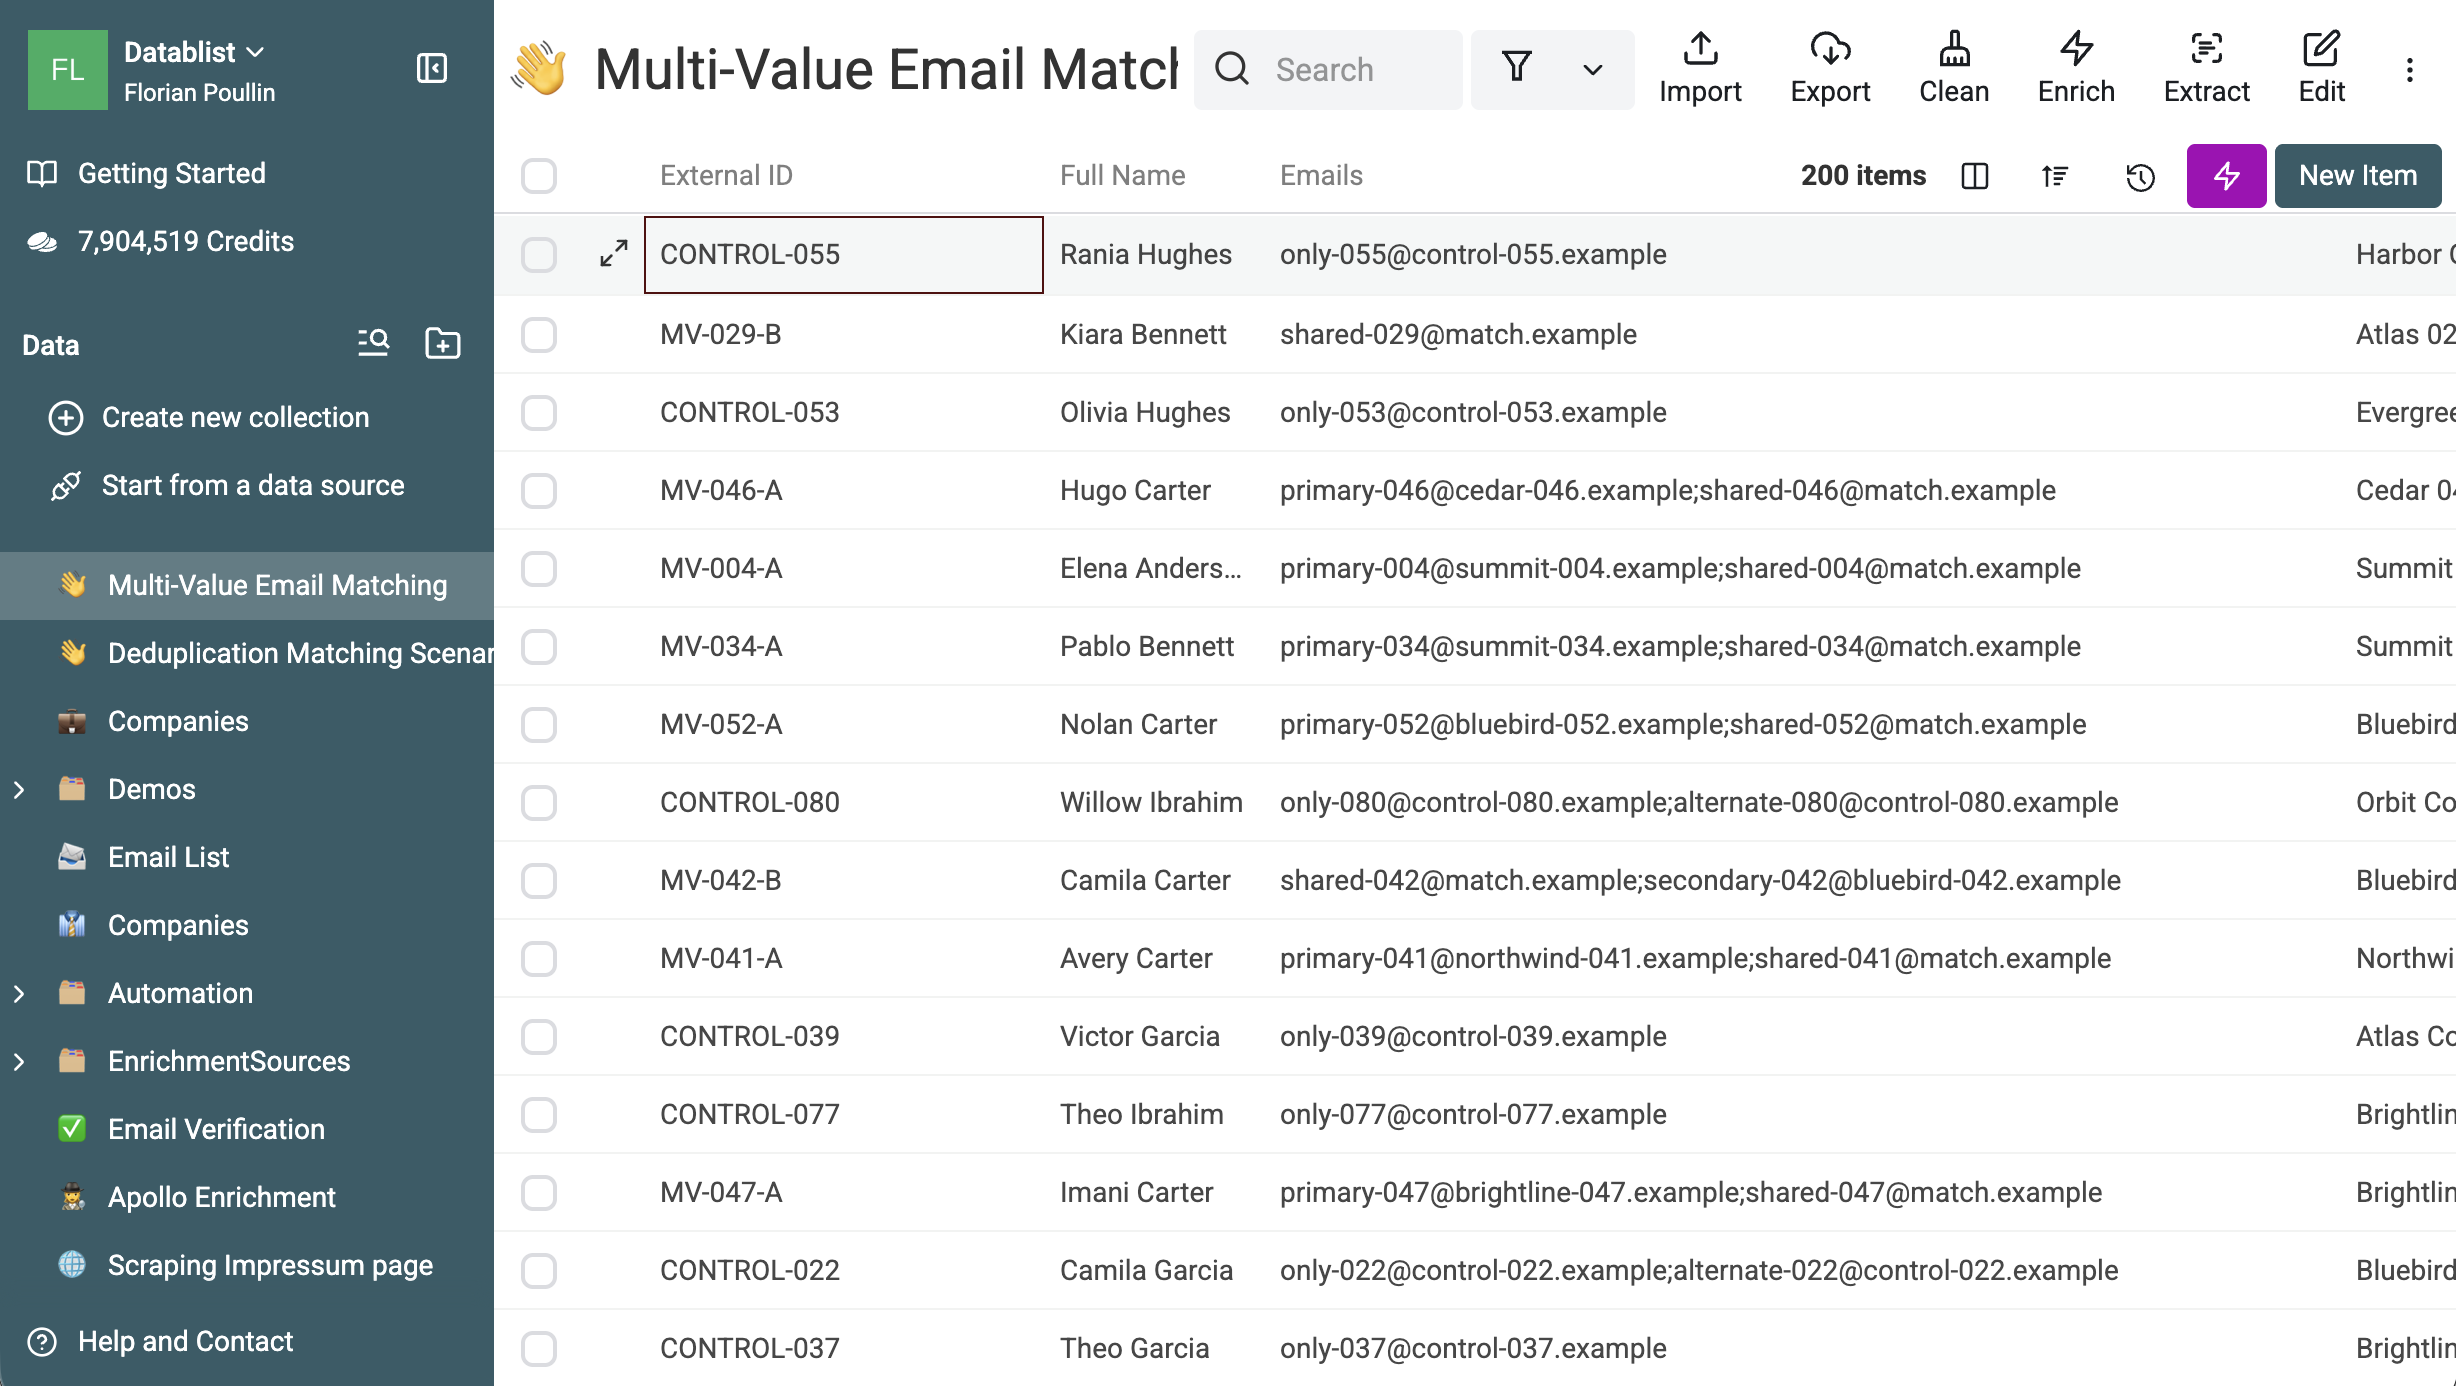The image size is (2456, 1386).
Task: Expand the EnrichmentSources folder
Action: point(19,1061)
